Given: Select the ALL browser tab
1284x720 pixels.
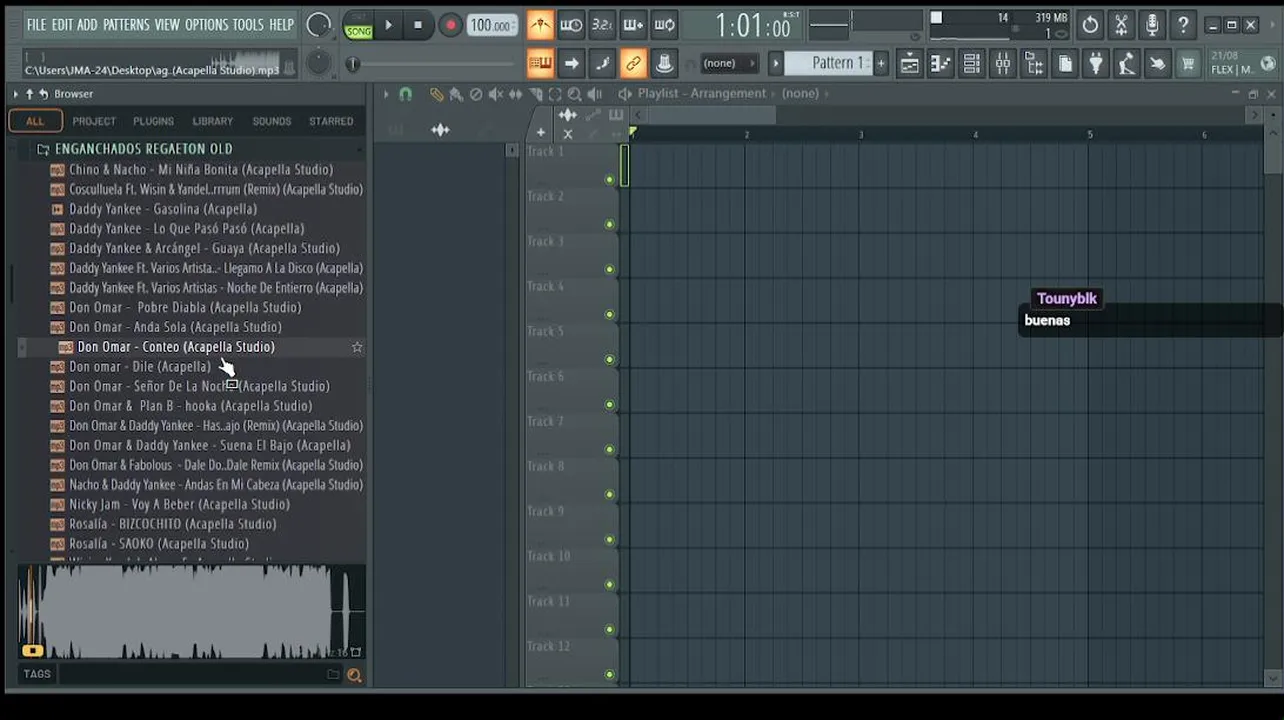Looking at the screenshot, I should pyautogui.click(x=35, y=121).
